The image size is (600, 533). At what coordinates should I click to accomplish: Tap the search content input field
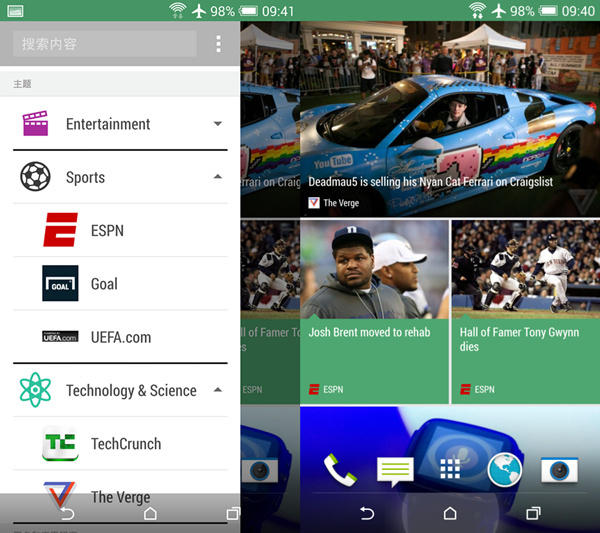pyautogui.click(x=104, y=44)
